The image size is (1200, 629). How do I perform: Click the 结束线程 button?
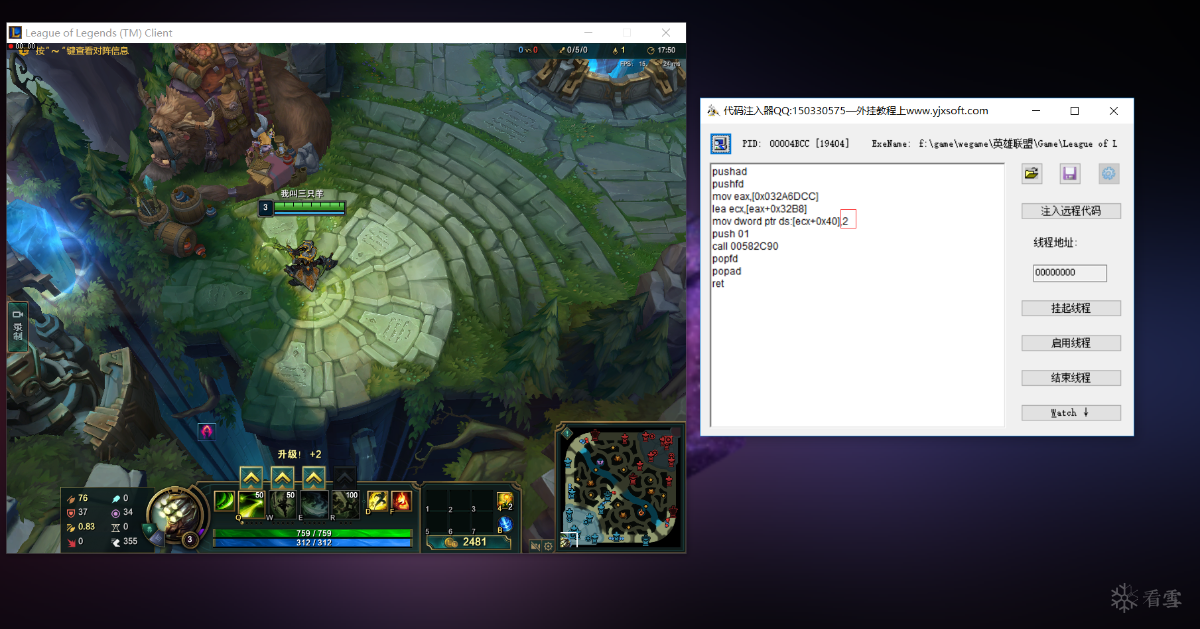pyautogui.click(x=1071, y=378)
